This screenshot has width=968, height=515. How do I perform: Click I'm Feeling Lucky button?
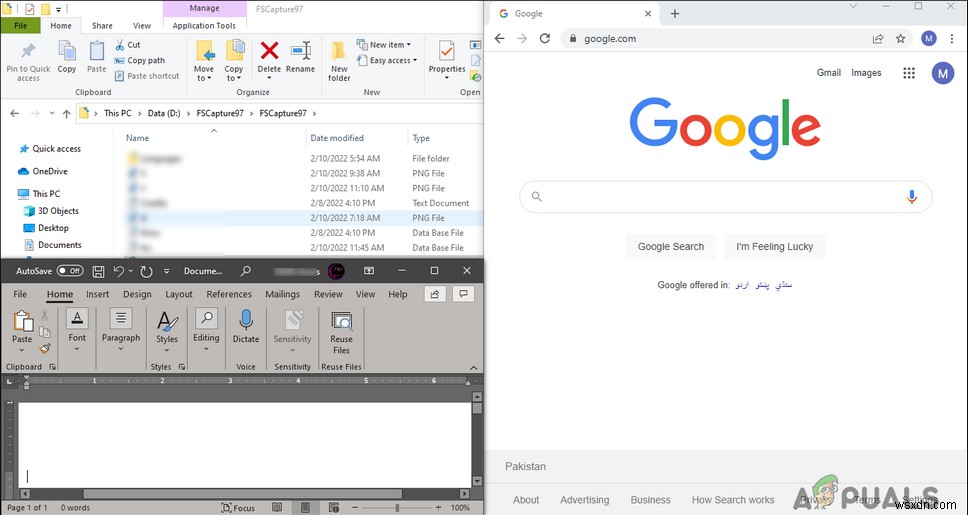774,246
